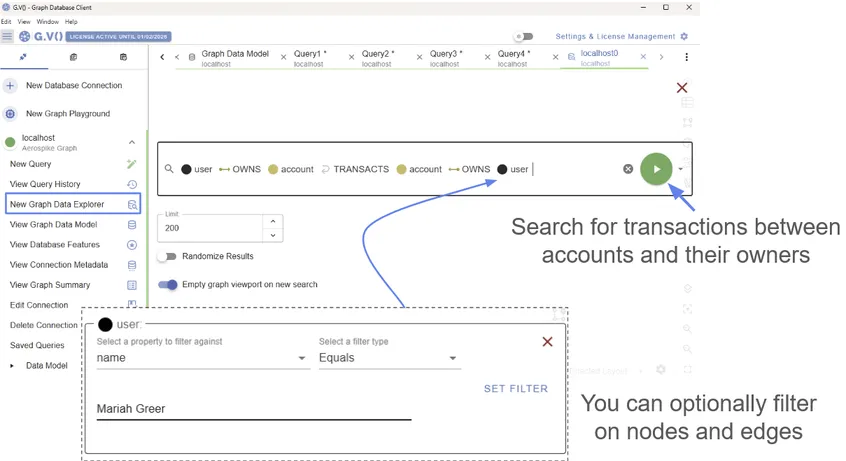
Task: Open the property dropdown showing name
Action: (302, 358)
